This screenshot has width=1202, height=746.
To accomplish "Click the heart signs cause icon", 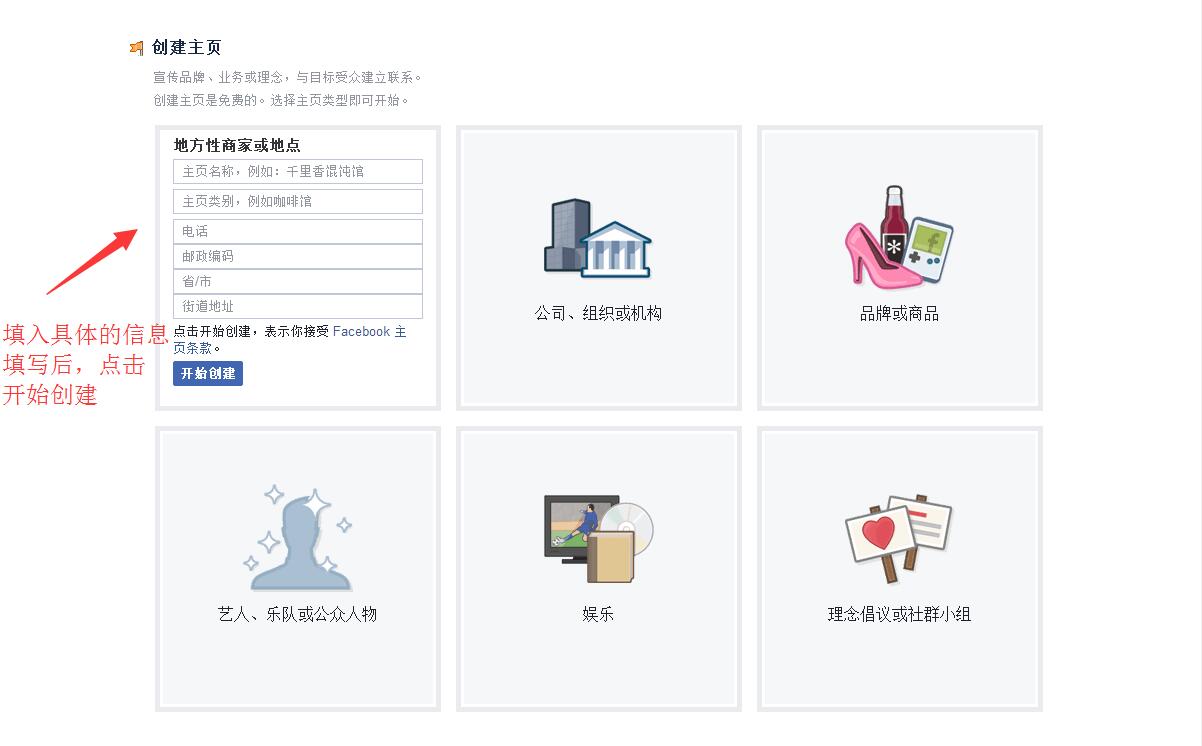I will coord(899,539).
